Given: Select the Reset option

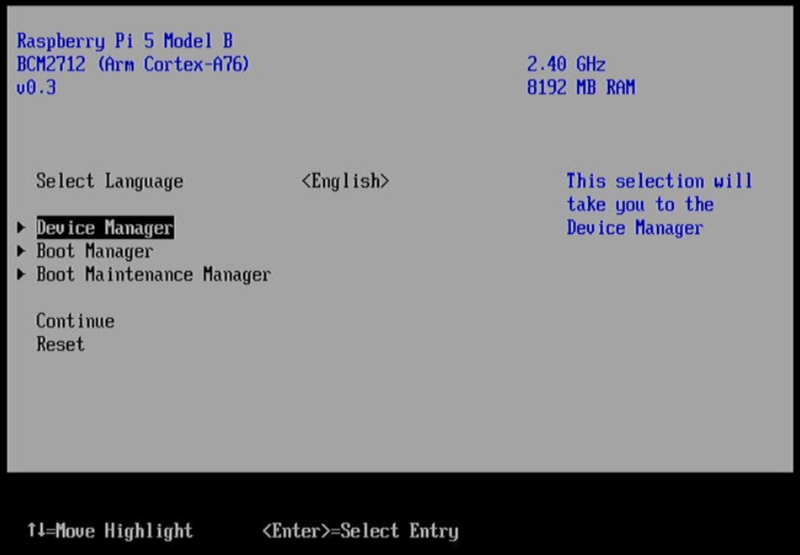Looking at the screenshot, I should (60, 344).
